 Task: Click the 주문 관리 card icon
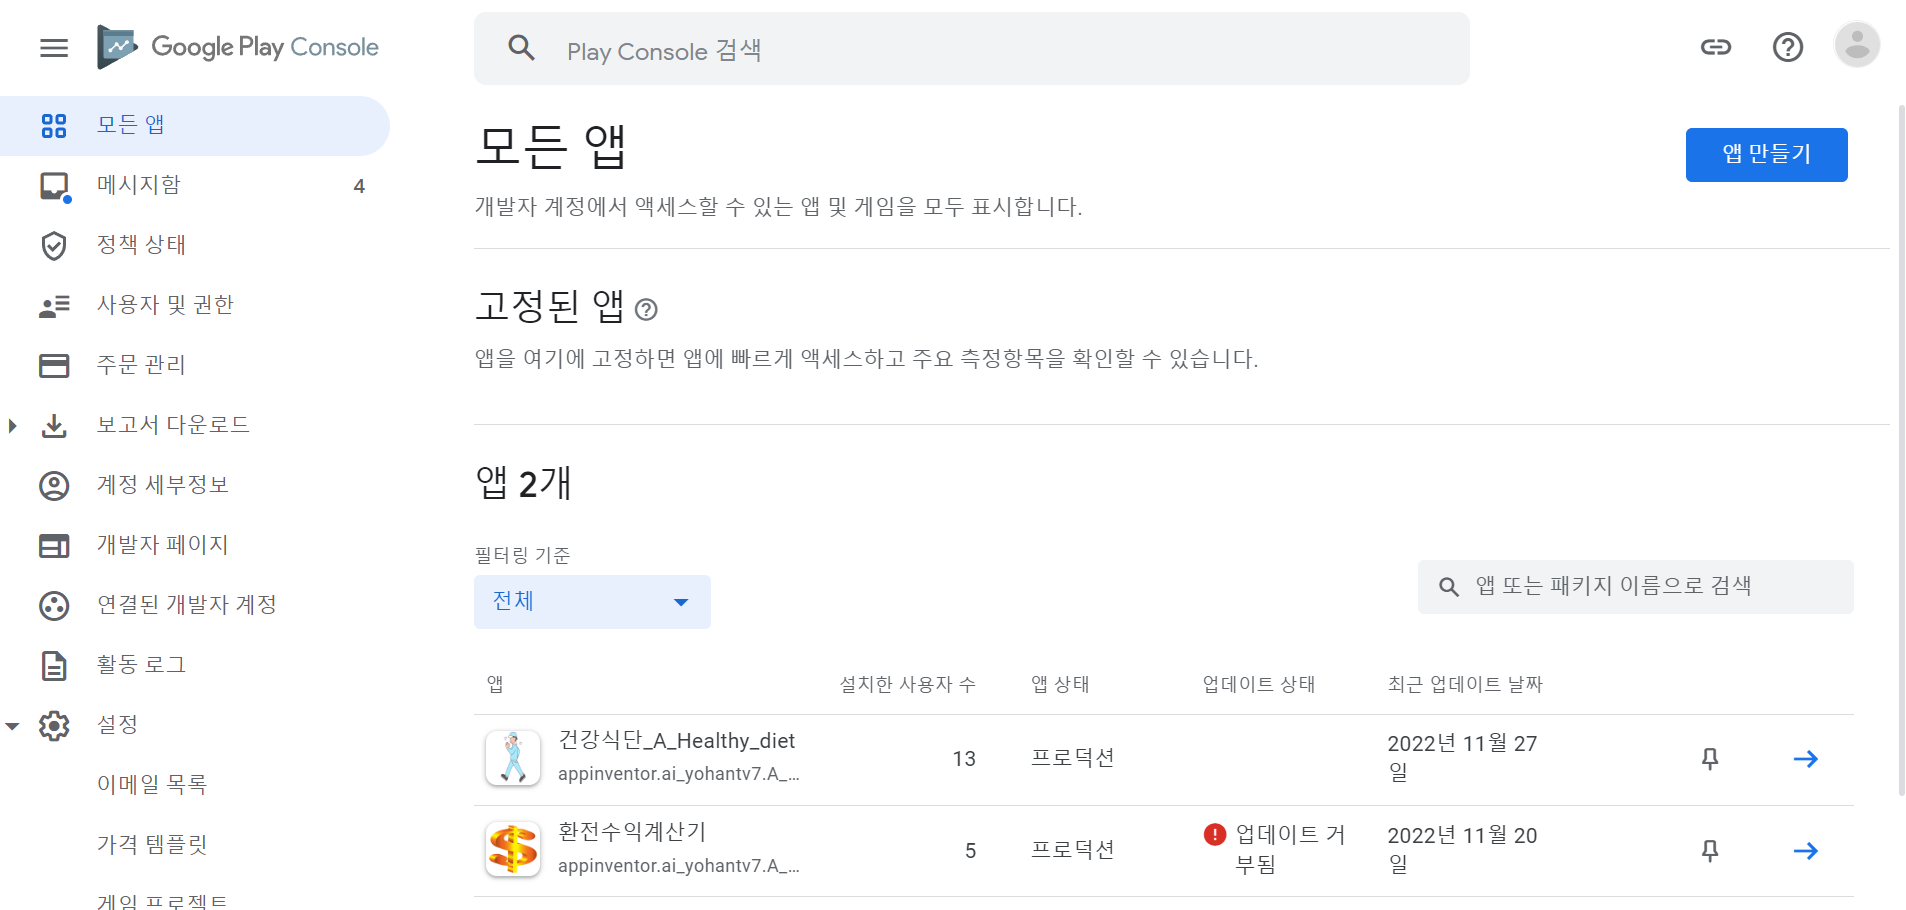[54, 366]
